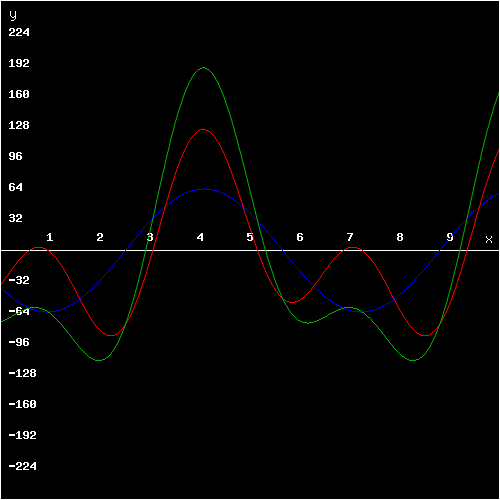Click the x-axis tick label 8

tap(400, 237)
